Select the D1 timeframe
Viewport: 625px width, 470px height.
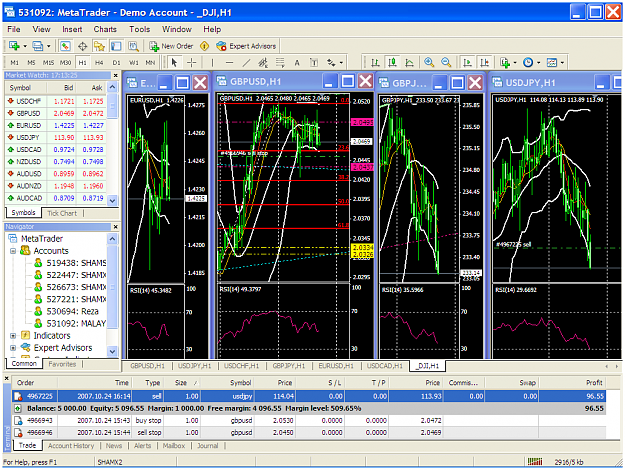[x=116, y=63]
